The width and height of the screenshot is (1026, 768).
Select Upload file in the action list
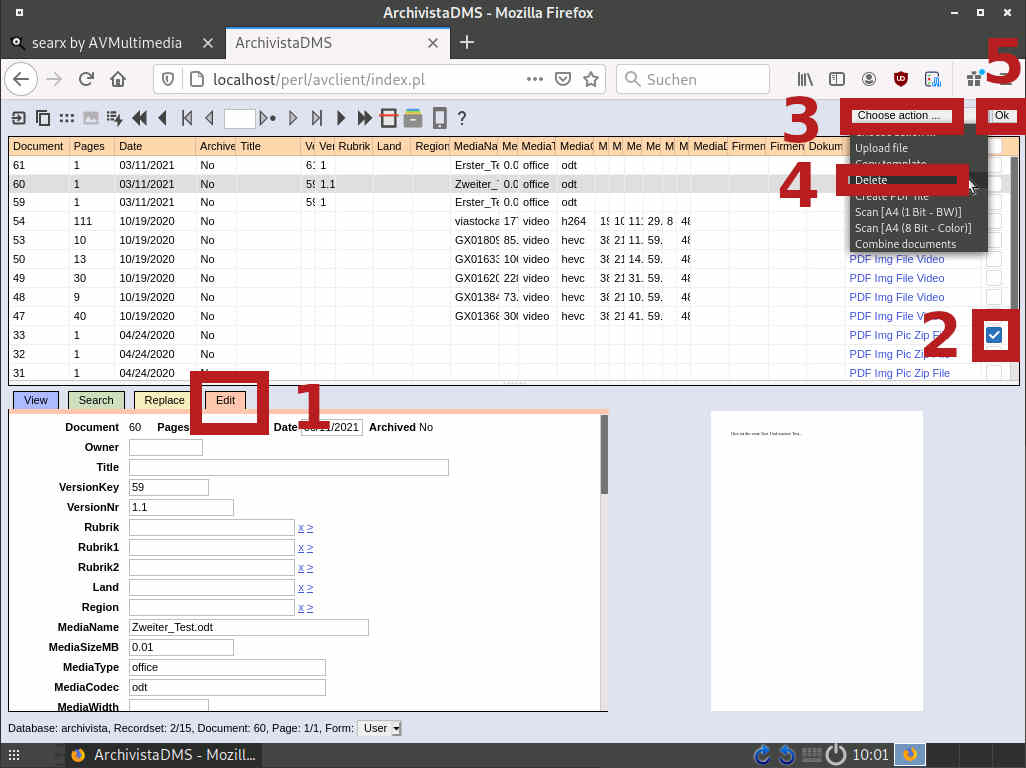click(881, 148)
